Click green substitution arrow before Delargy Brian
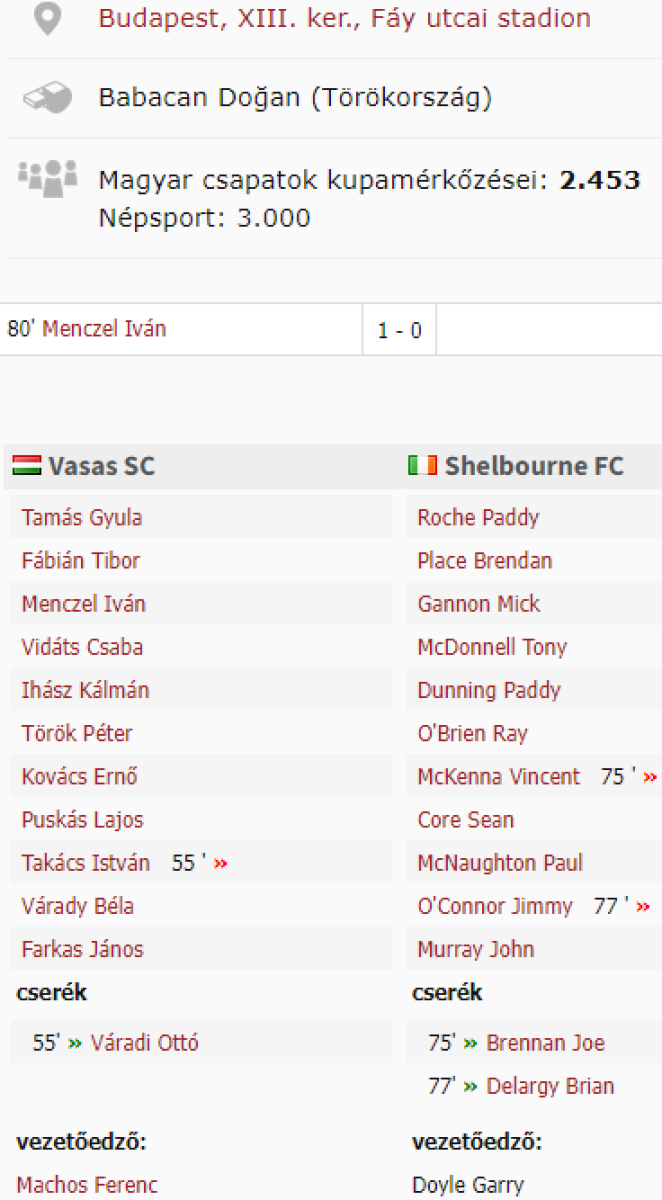662x1200 pixels. 471,1086
